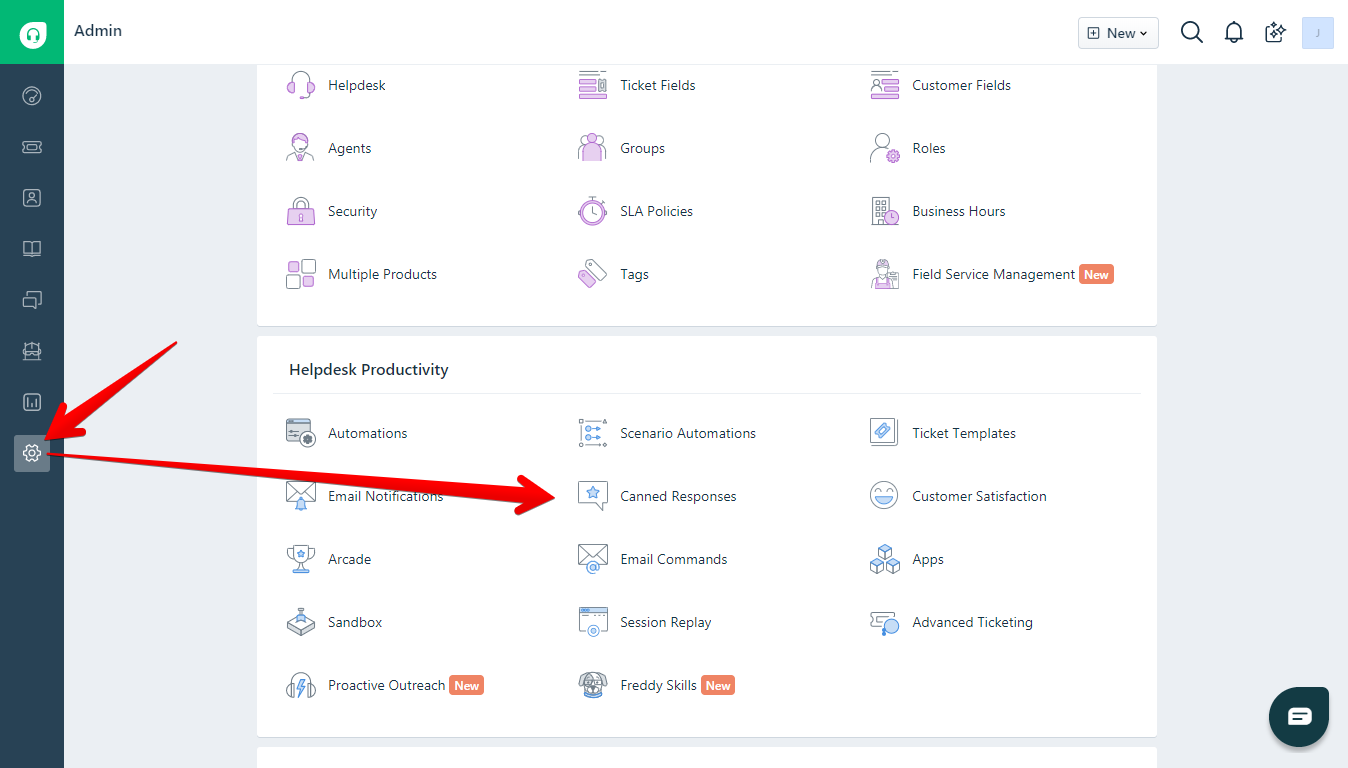
Task: Click the New badge beside Freddy Skills
Action: [718, 685]
